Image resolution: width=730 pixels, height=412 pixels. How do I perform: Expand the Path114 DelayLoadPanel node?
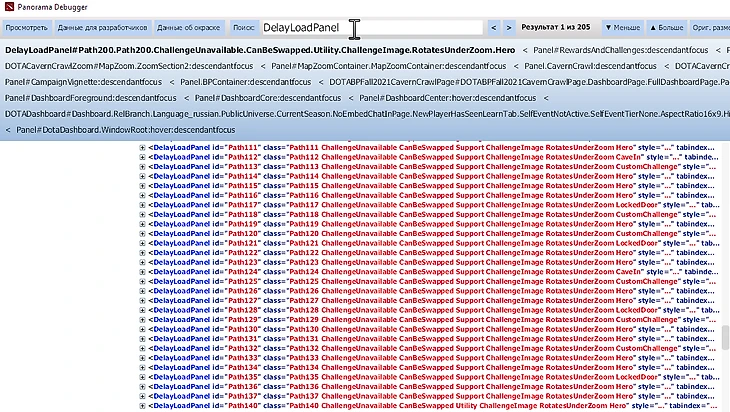pyautogui.click(x=142, y=176)
